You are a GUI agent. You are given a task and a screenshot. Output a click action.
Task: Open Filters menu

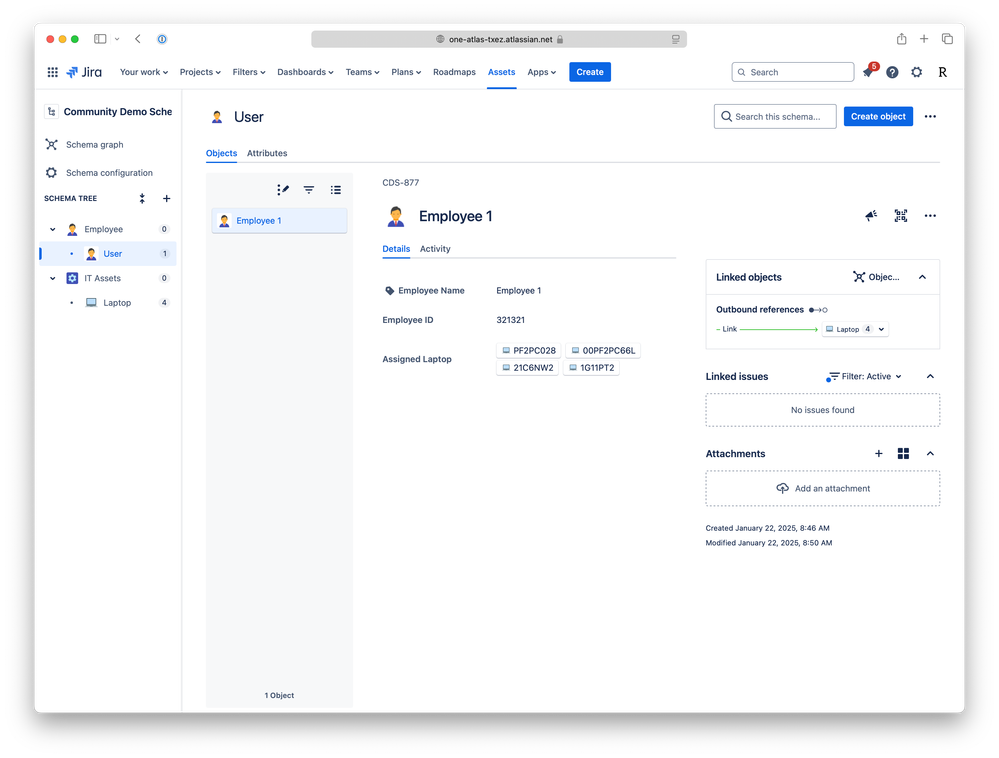pyautogui.click(x=248, y=72)
